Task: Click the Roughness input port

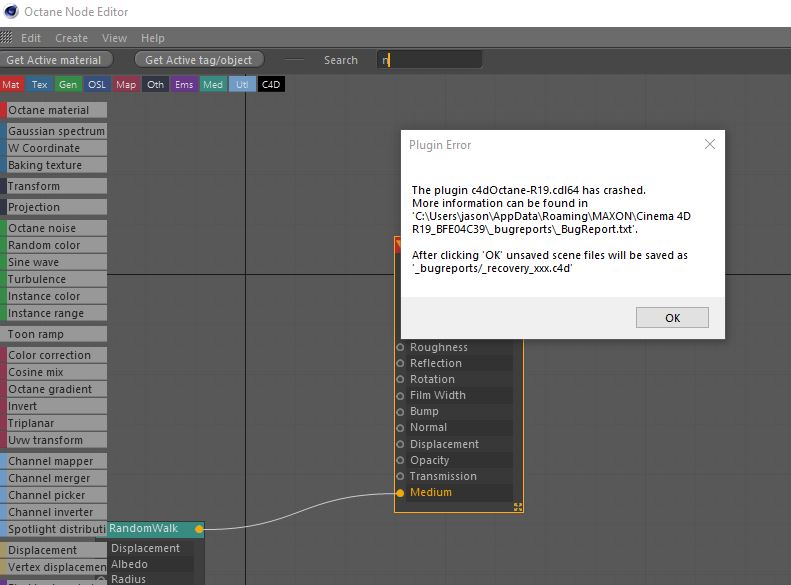Action: point(400,347)
